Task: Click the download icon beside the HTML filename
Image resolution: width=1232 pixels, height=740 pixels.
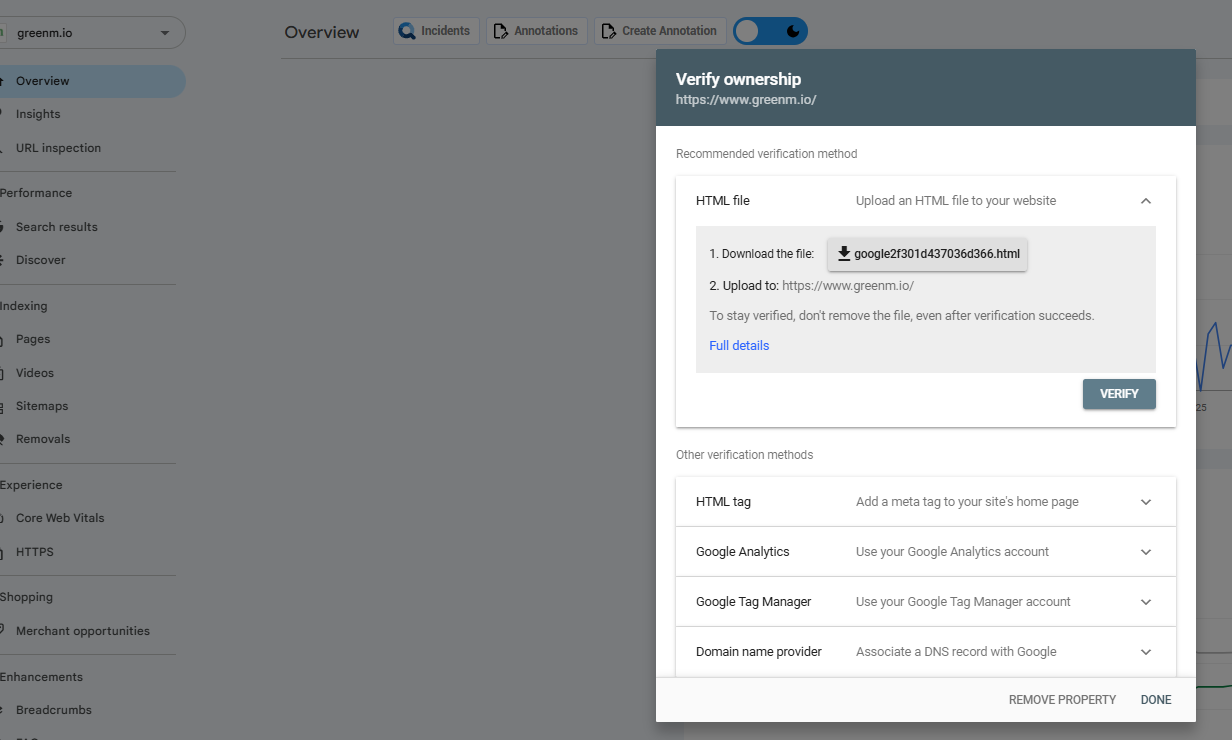Action: (x=844, y=254)
